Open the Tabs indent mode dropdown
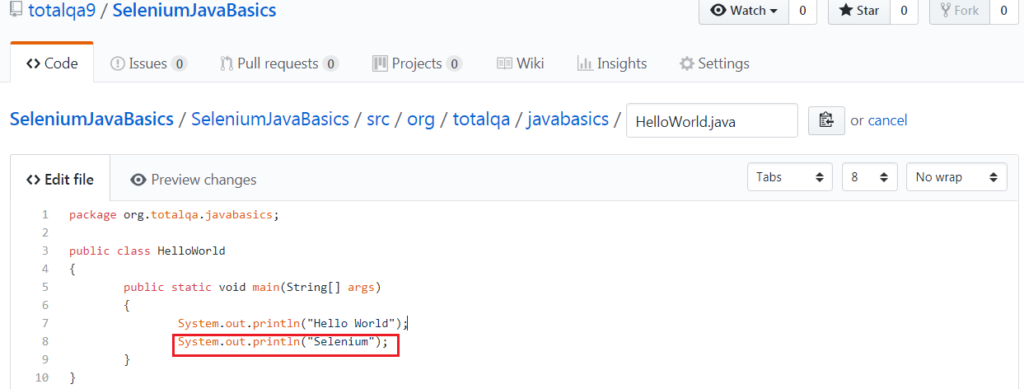The image size is (1024, 389). (790, 177)
